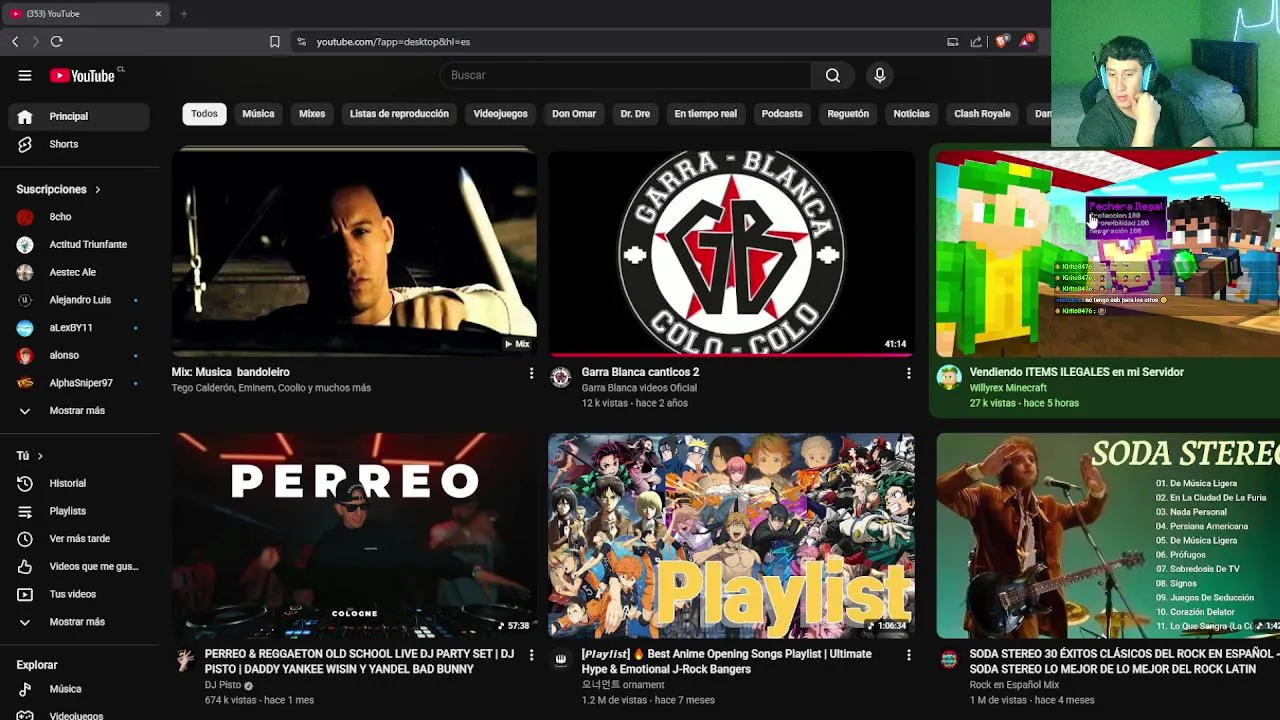Click the search magnifier button
This screenshot has width=1280, height=720.
(x=833, y=75)
